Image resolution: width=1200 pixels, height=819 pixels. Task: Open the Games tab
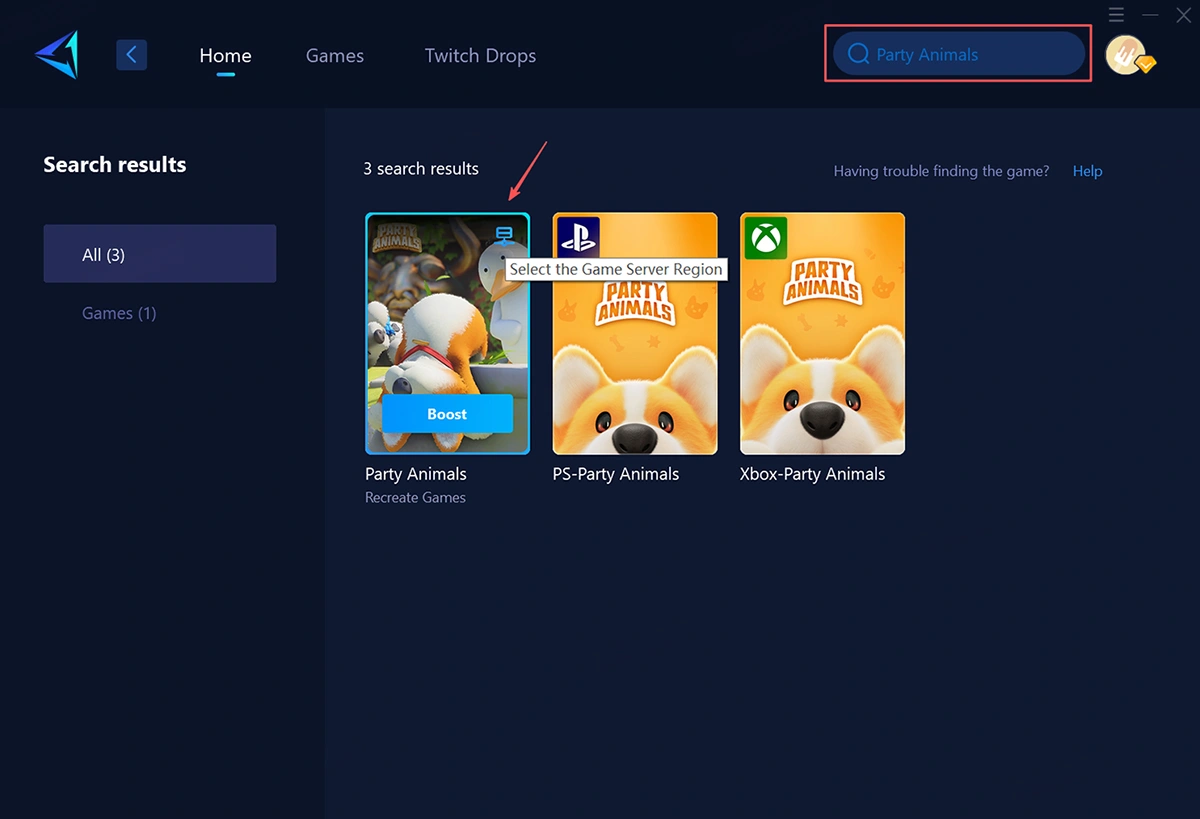[x=334, y=56]
